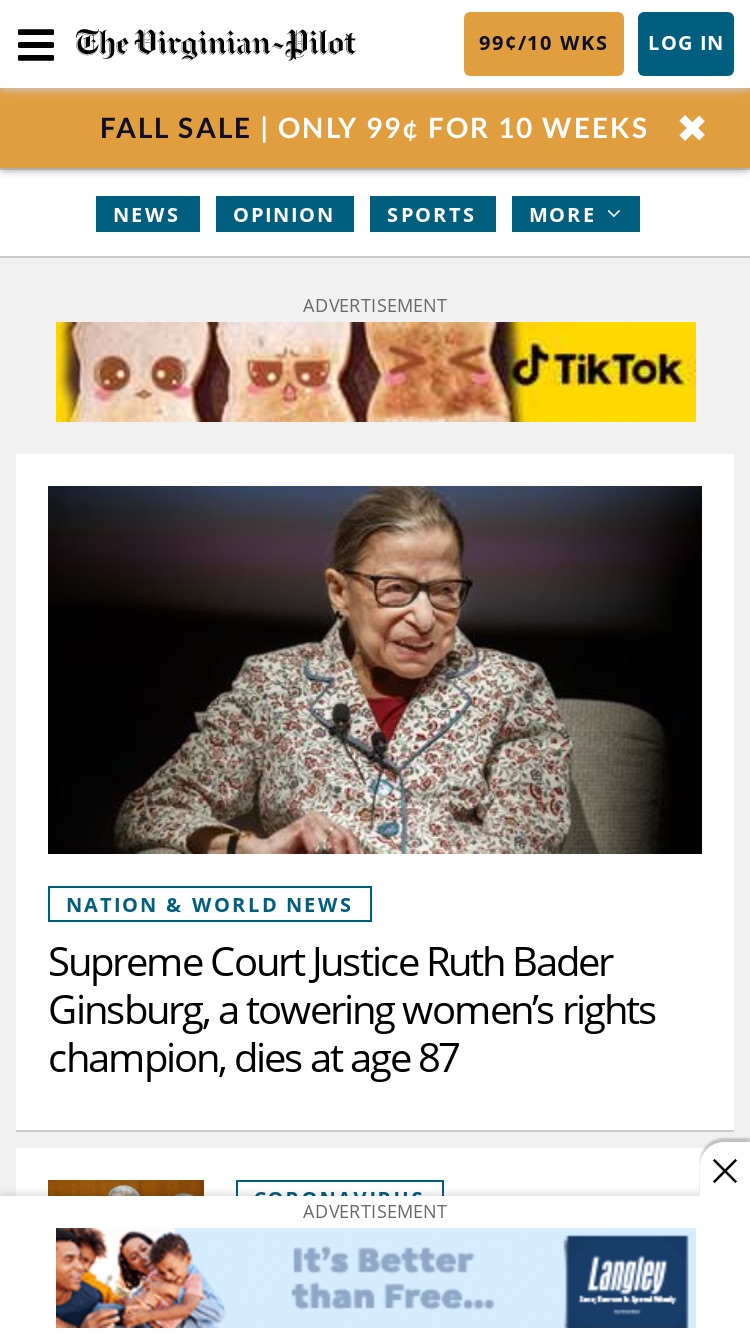Click The Virginian-Pilot logo
The height and width of the screenshot is (1334, 750).
pyautogui.click(x=216, y=44)
